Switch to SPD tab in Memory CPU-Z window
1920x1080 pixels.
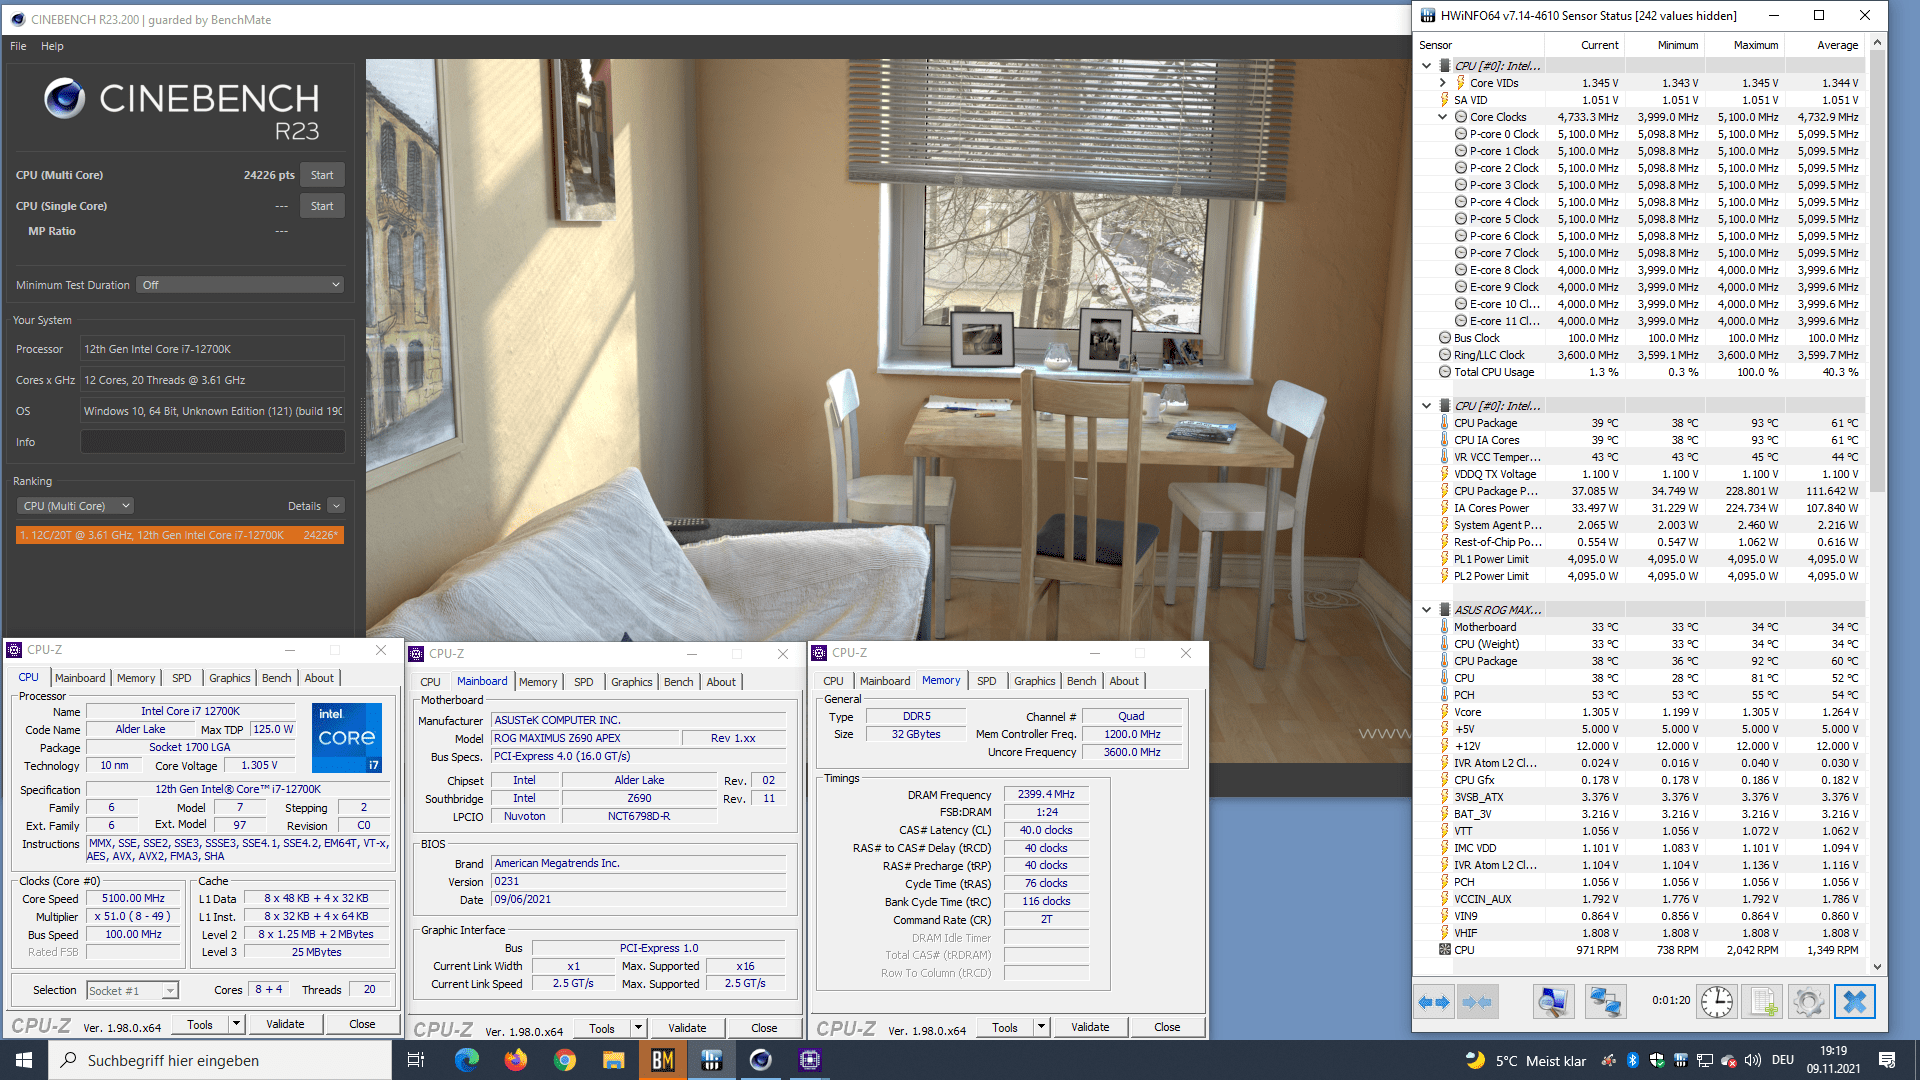986,681
